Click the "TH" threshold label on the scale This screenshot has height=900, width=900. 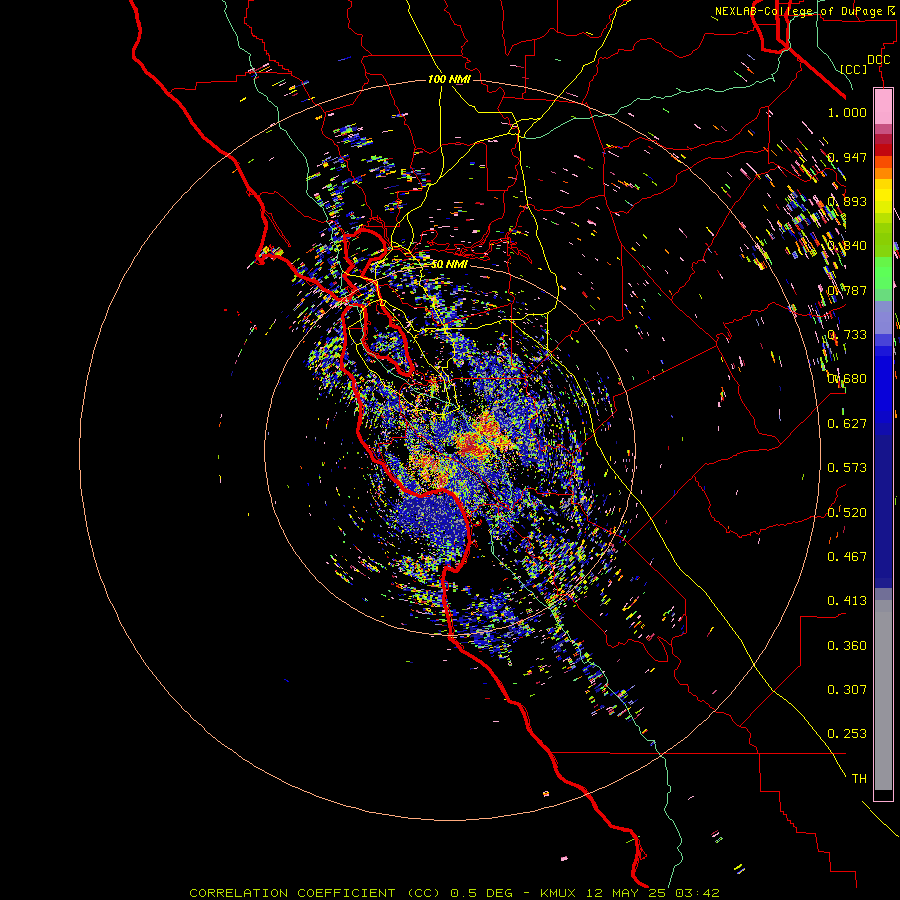(x=859, y=778)
